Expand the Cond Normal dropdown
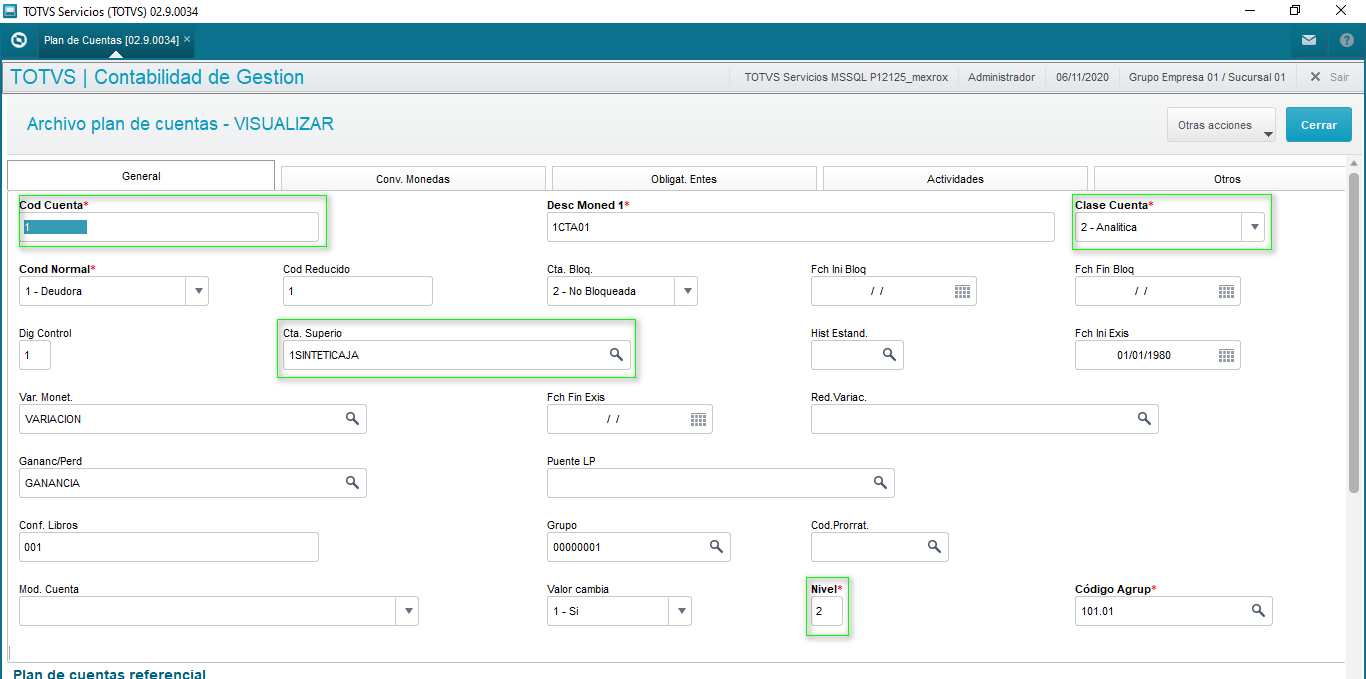1366x679 pixels. 198,291
